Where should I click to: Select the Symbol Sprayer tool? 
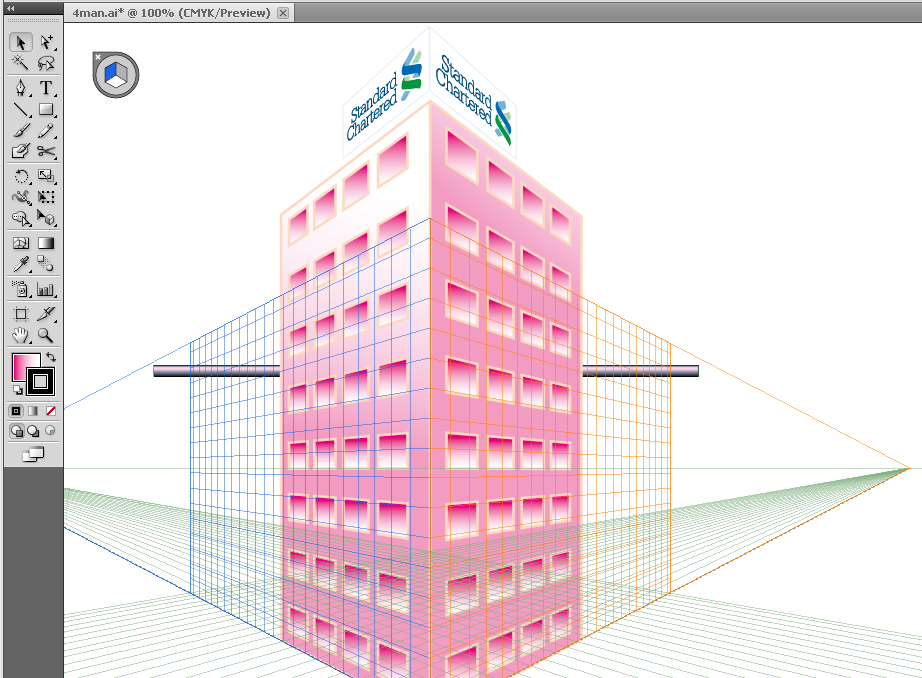[x=21, y=289]
